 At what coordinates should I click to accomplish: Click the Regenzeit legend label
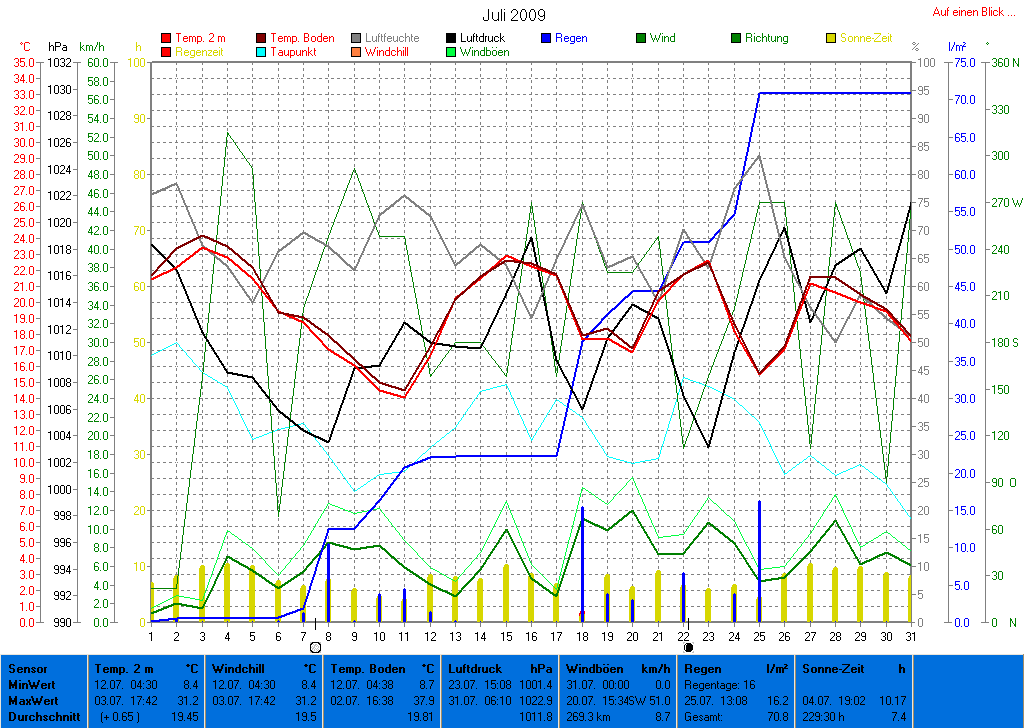(200, 51)
